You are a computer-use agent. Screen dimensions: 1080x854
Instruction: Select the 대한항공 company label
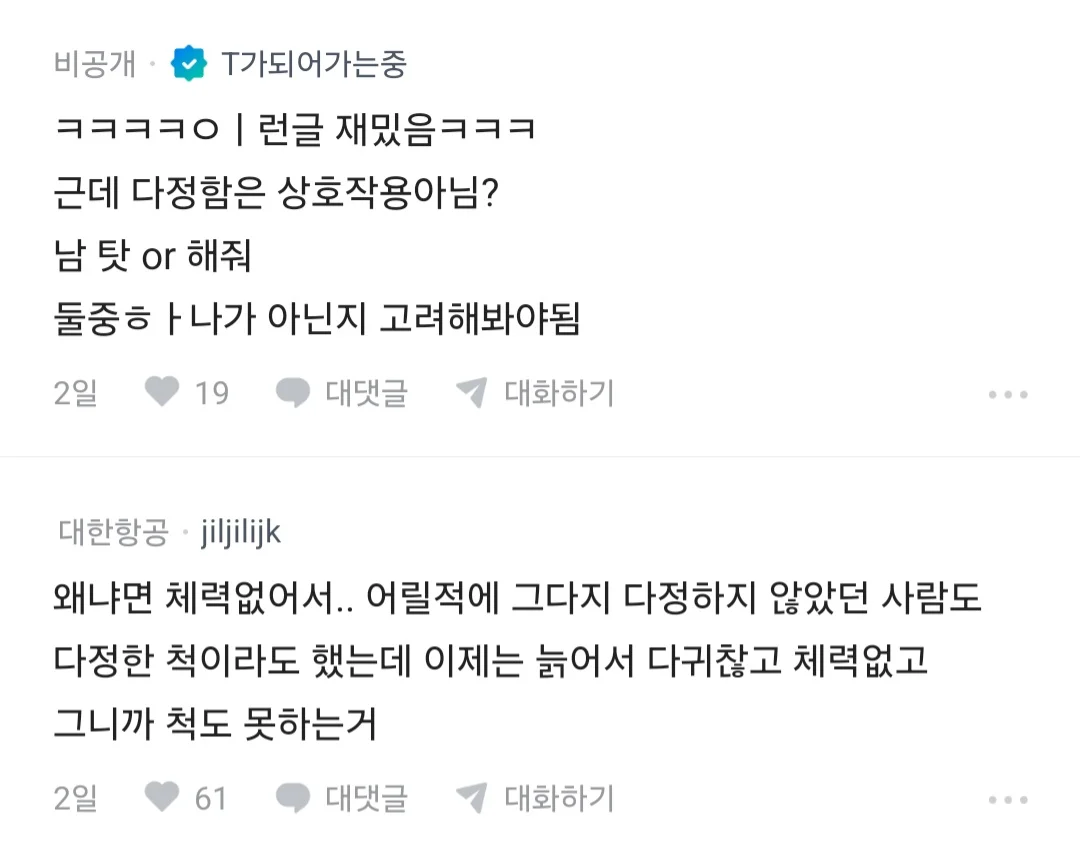113,533
